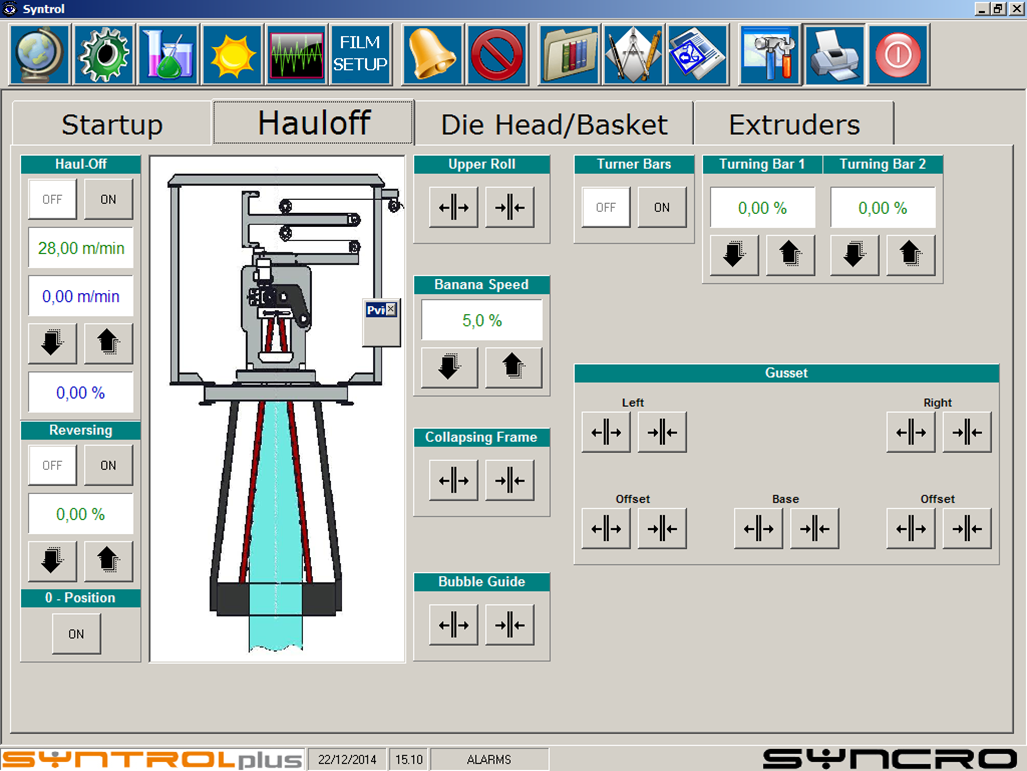Click the FILM SETUP button
This screenshot has height=771, width=1027.
pyautogui.click(x=360, y=55)
